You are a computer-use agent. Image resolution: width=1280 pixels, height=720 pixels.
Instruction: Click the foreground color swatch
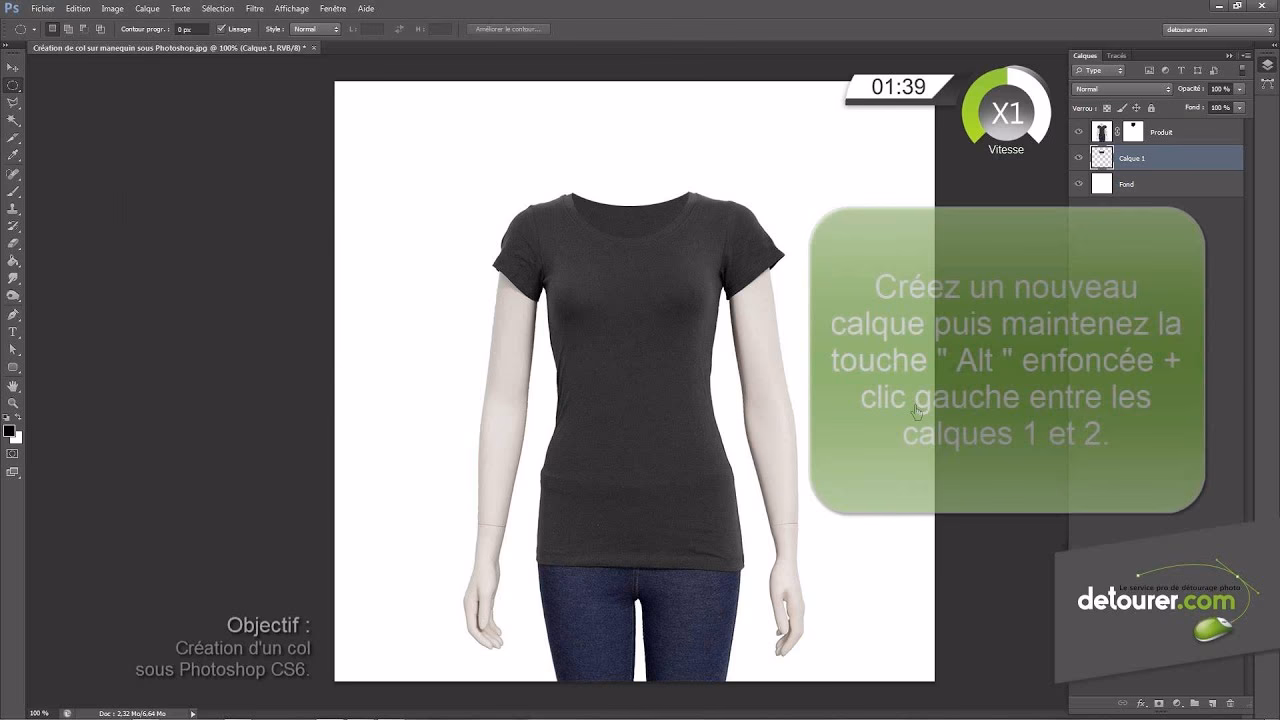(9, 430)
